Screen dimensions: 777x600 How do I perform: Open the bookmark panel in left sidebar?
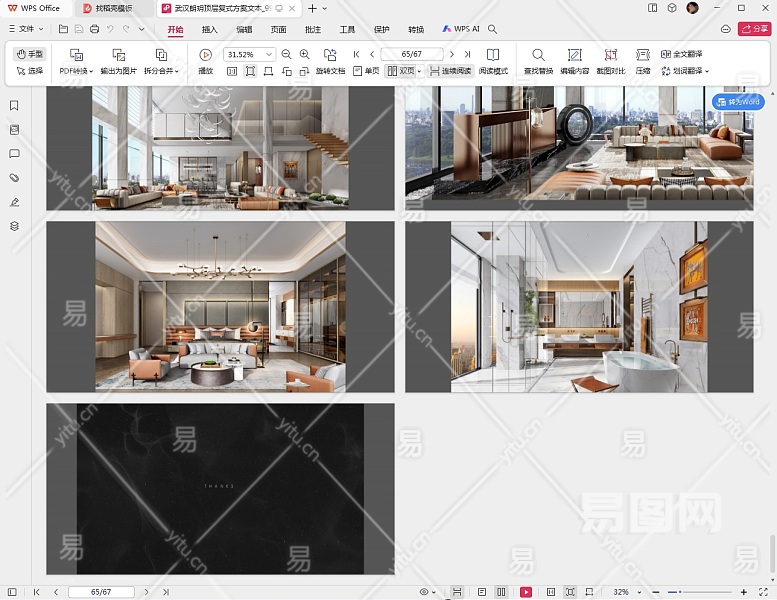[14, 105]
